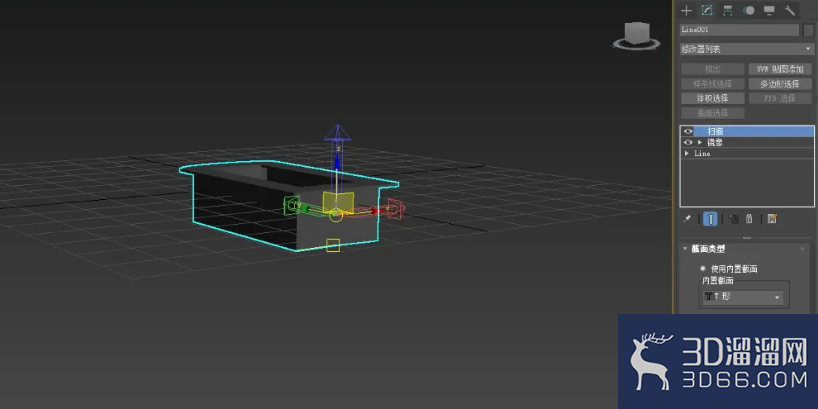Image resolution: width=818 pixels, height=409 pixels.
Task: Click the ViewCube in viewport
Action: [x=636, y=35]
